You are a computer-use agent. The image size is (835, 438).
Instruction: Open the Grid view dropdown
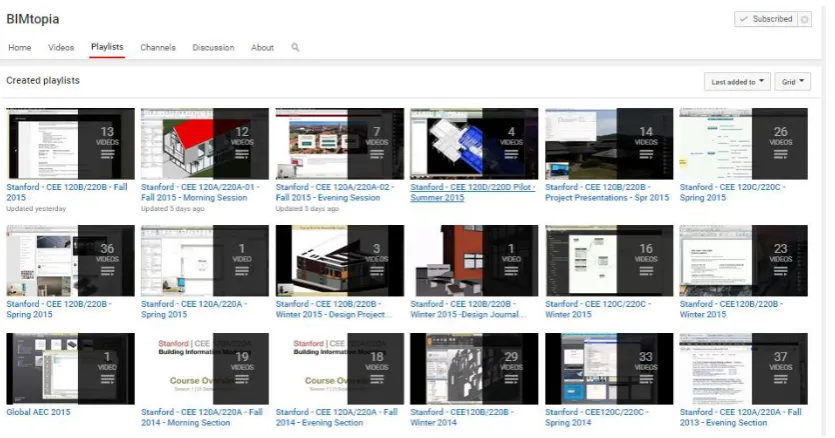tap(792, 82)
